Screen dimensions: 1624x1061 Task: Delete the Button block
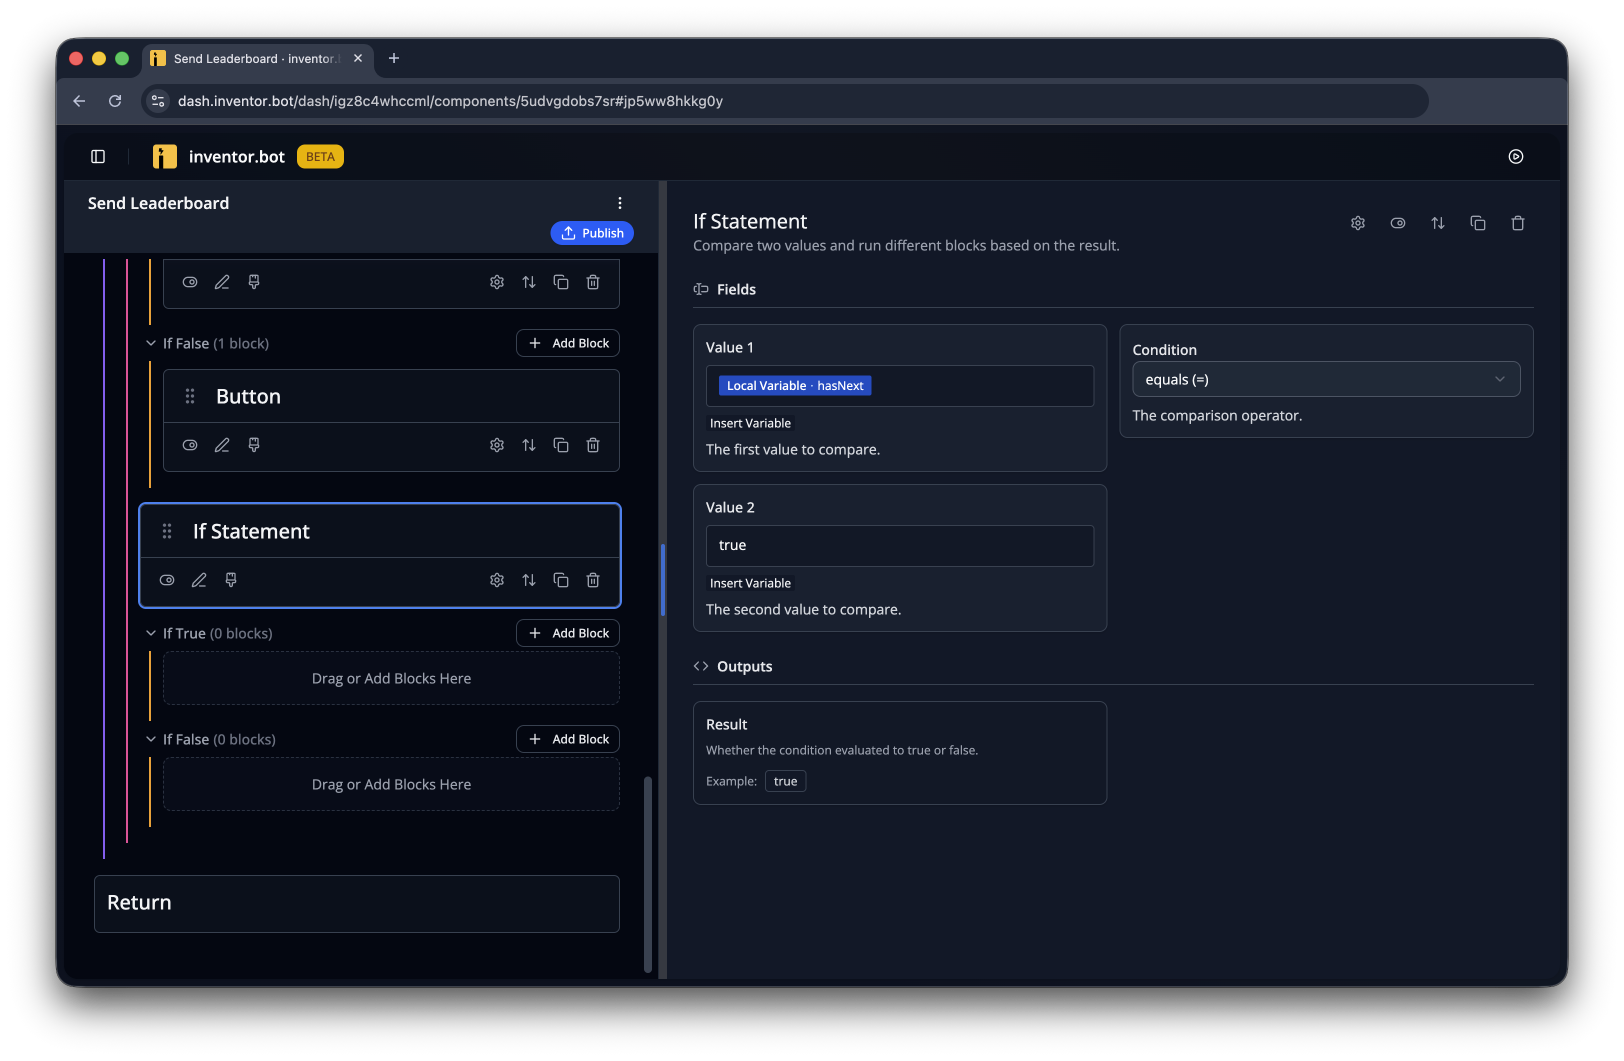click(593, 445)
